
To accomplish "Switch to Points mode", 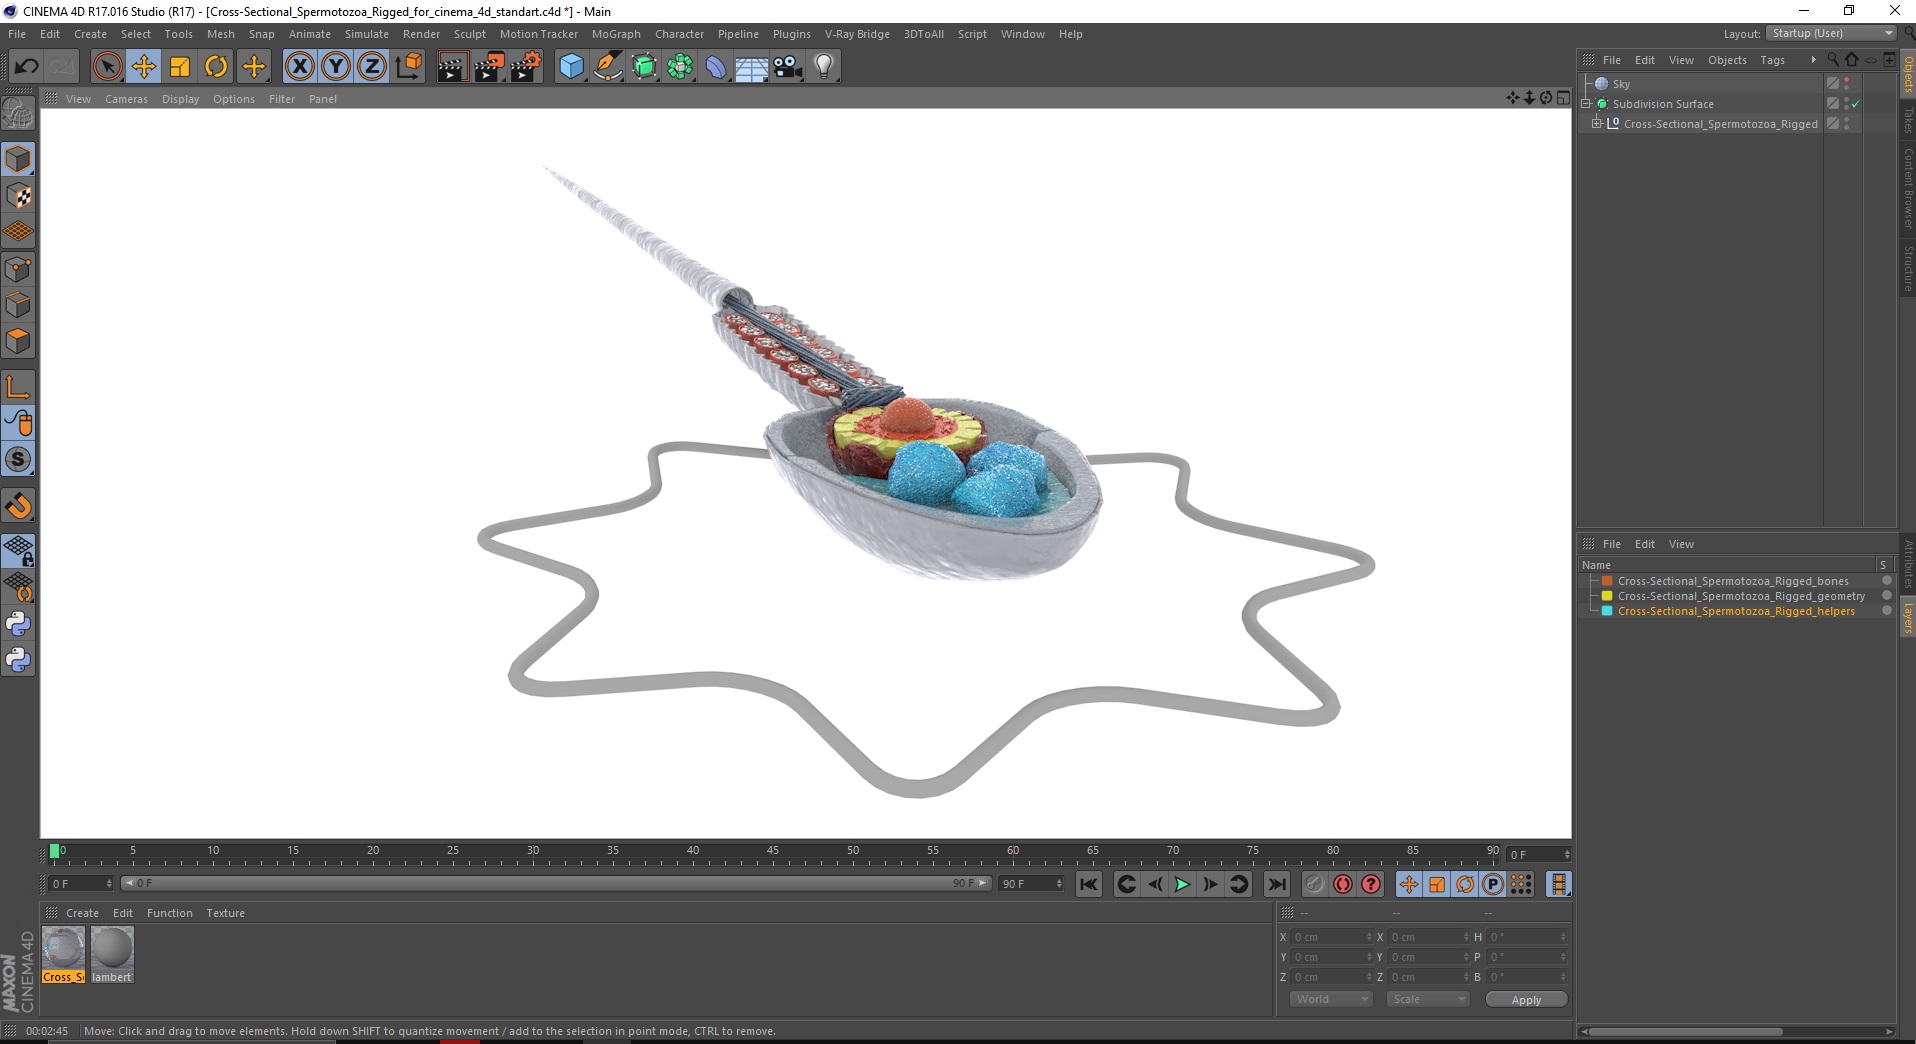I will 18,269.
